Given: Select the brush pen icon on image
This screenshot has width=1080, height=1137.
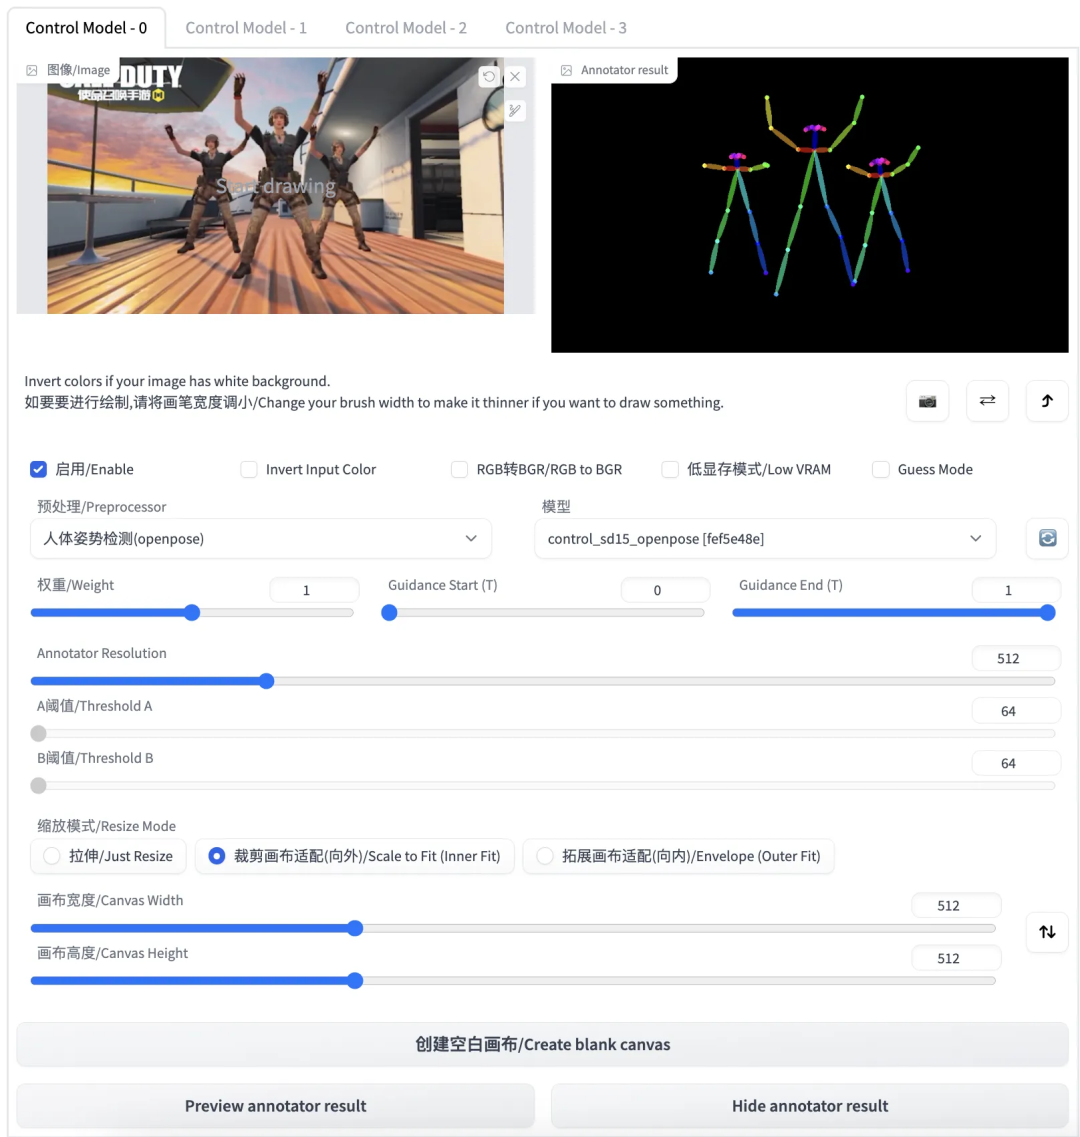Looking at the screenshot, I should (515, 110).
